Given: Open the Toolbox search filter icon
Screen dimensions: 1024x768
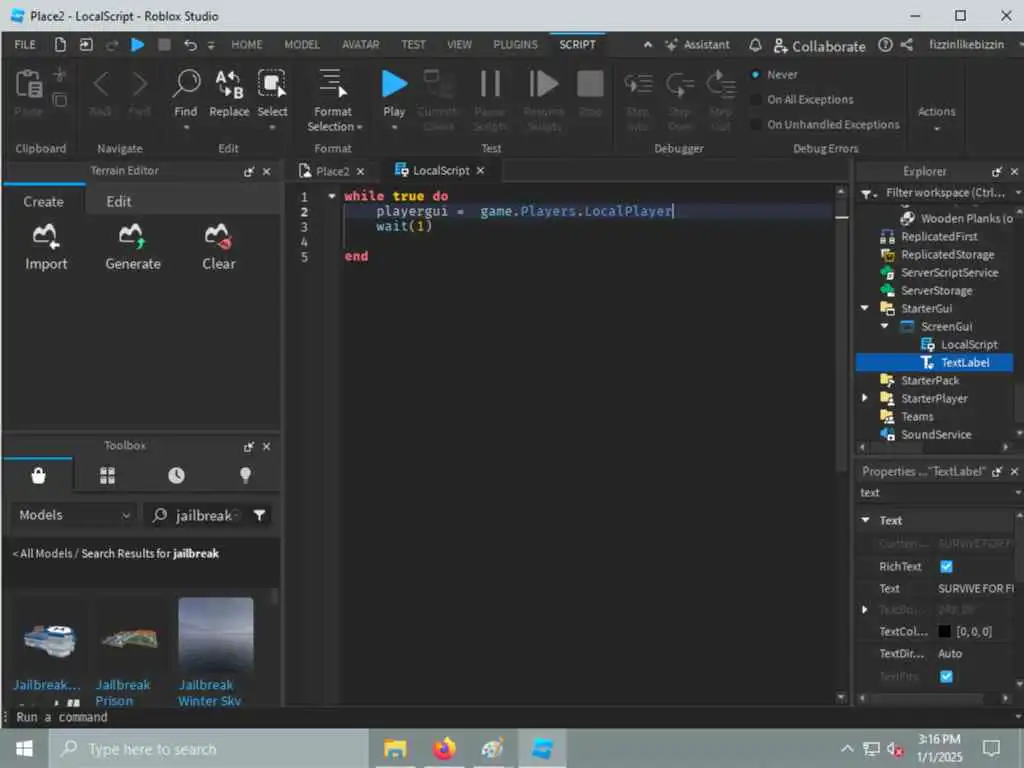Looking at the screenshot, I should tap(259, 516).
